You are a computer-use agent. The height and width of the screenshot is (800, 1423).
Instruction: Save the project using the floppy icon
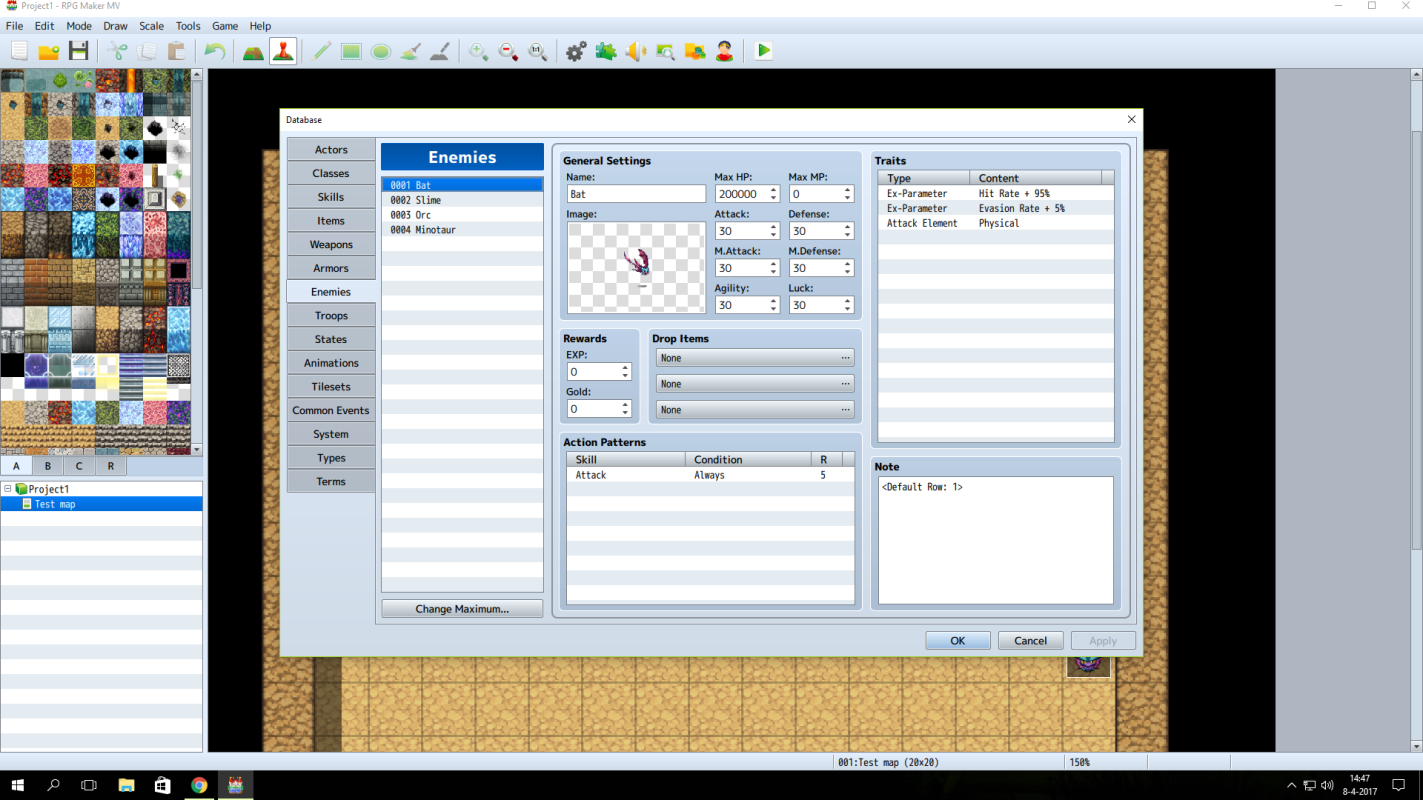[x=79, y=51]
